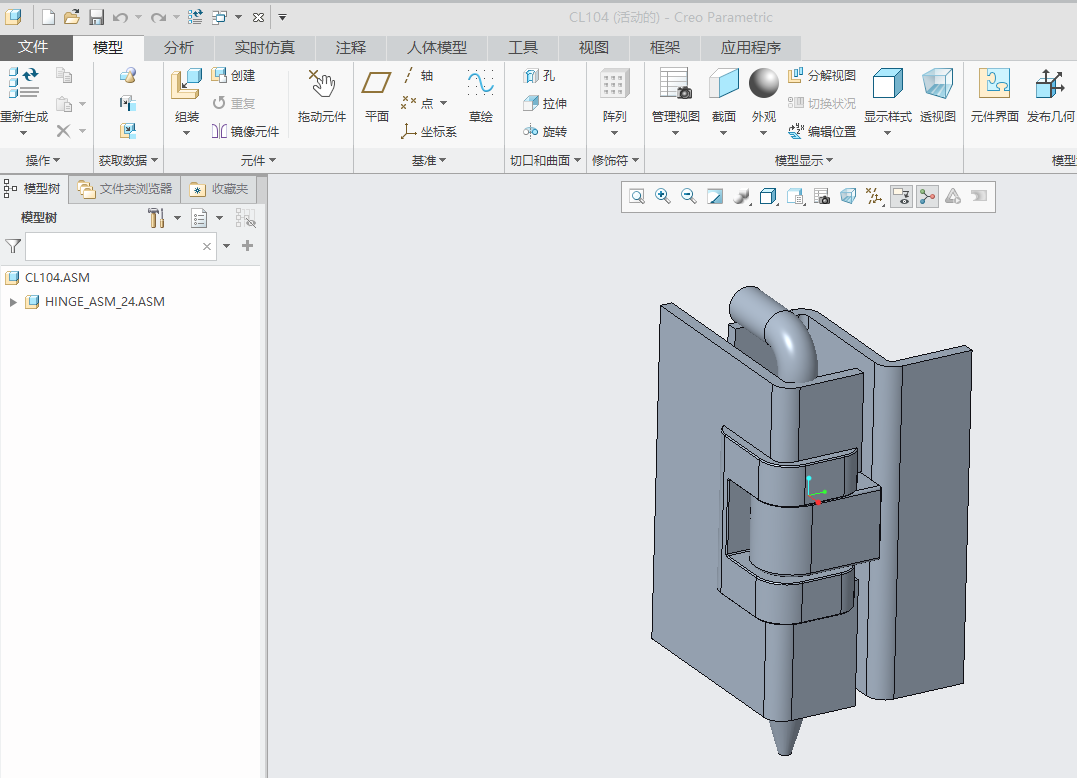This screenshot has width=1077, height=778.
Task: Click the 重新生成 regenerate button
Action: click(x=24, y=101)
